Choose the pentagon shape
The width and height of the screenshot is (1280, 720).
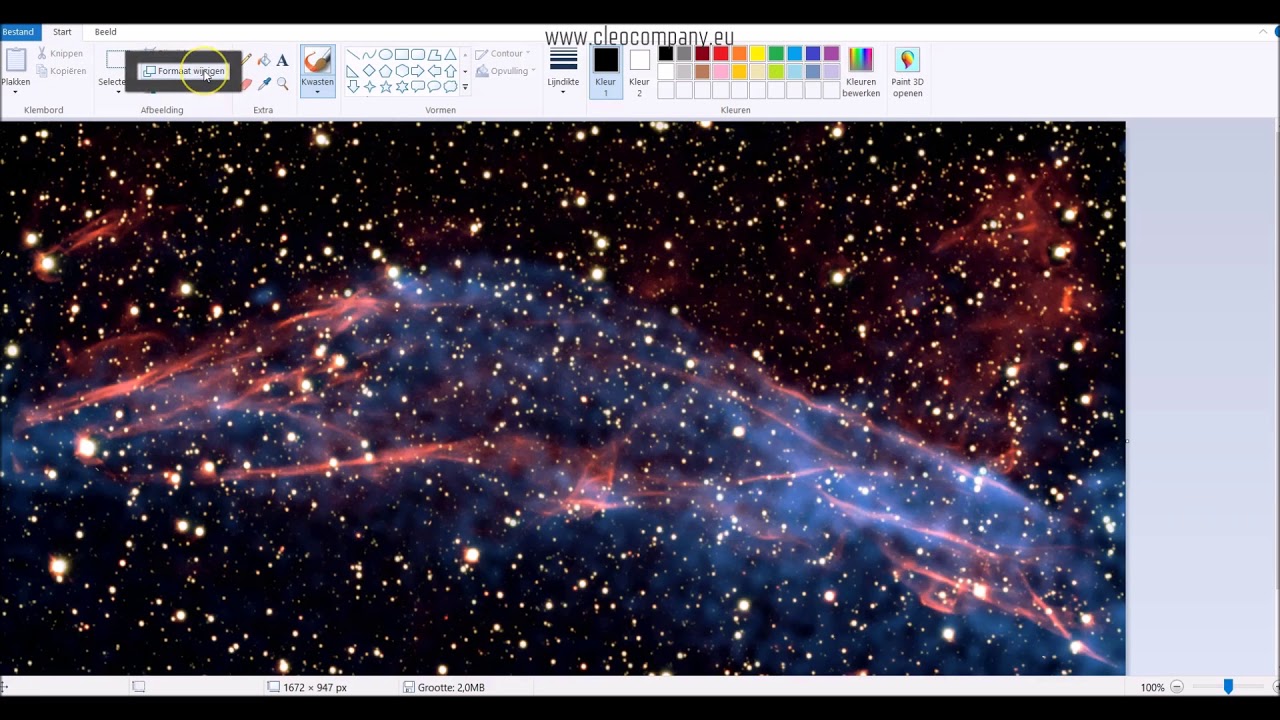[x=385, y=71]
